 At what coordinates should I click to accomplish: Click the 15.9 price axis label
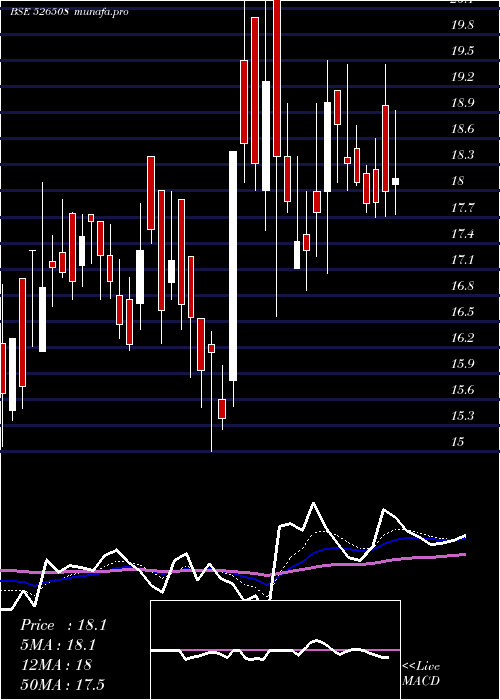pos(462,364)
